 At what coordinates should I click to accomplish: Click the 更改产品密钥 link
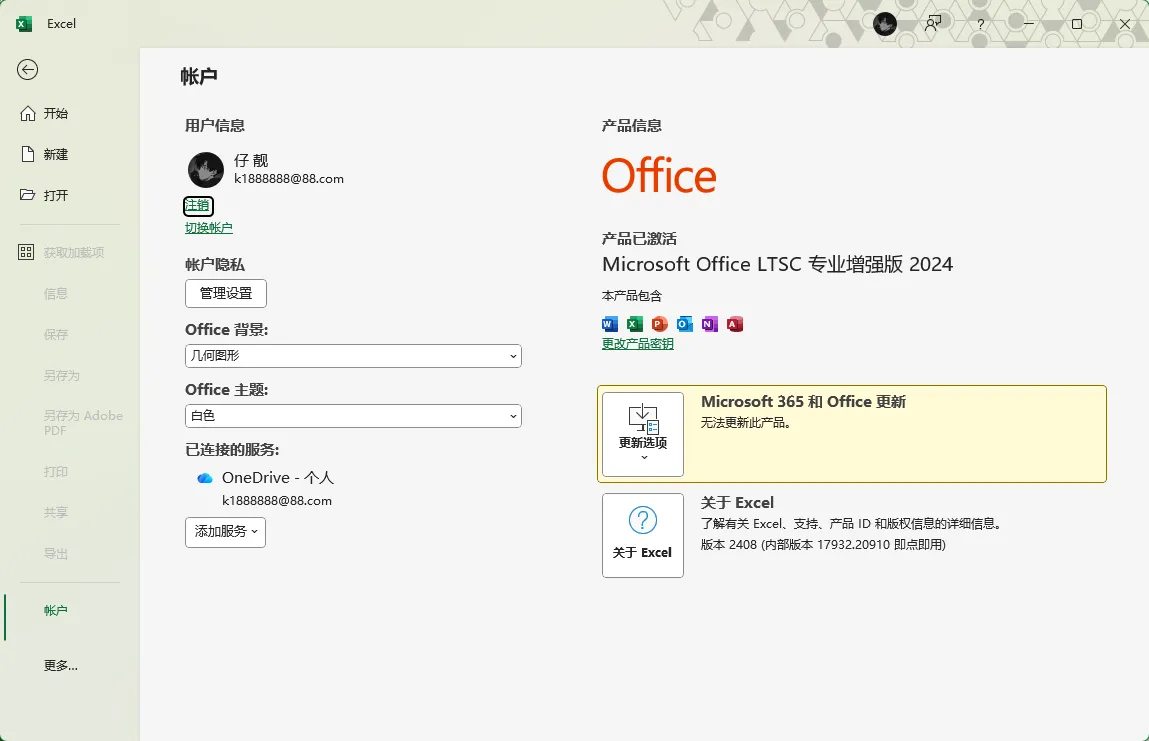click(638, 344)
